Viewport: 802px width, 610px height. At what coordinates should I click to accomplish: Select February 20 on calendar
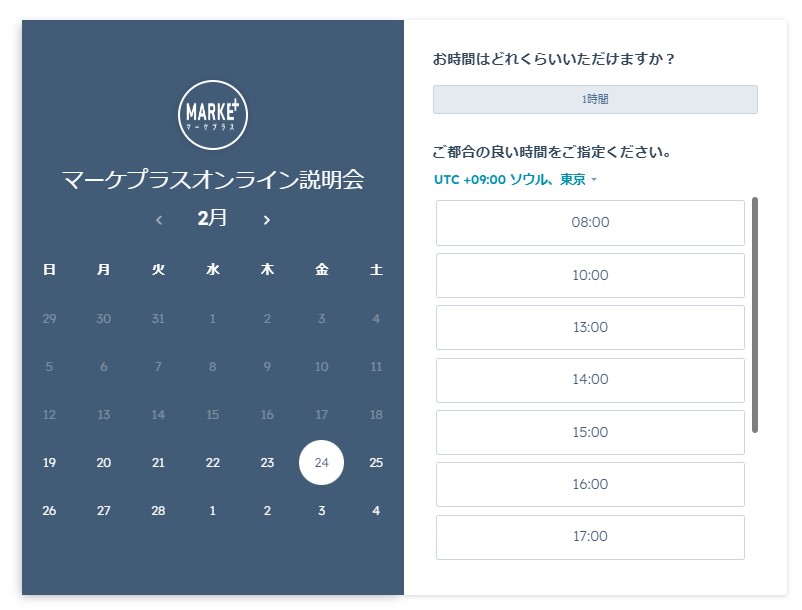(x=103, y=463)
